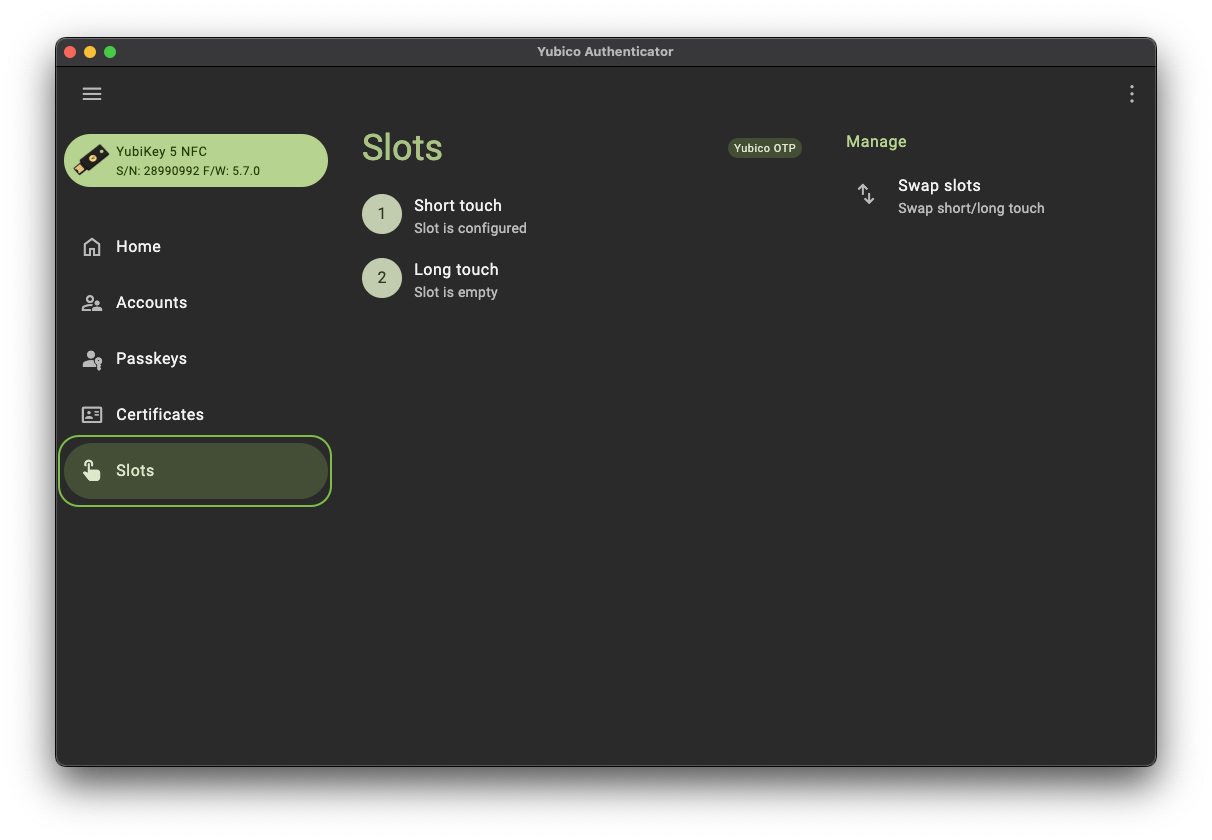Minimize window with yellow button

coord(90,52)
